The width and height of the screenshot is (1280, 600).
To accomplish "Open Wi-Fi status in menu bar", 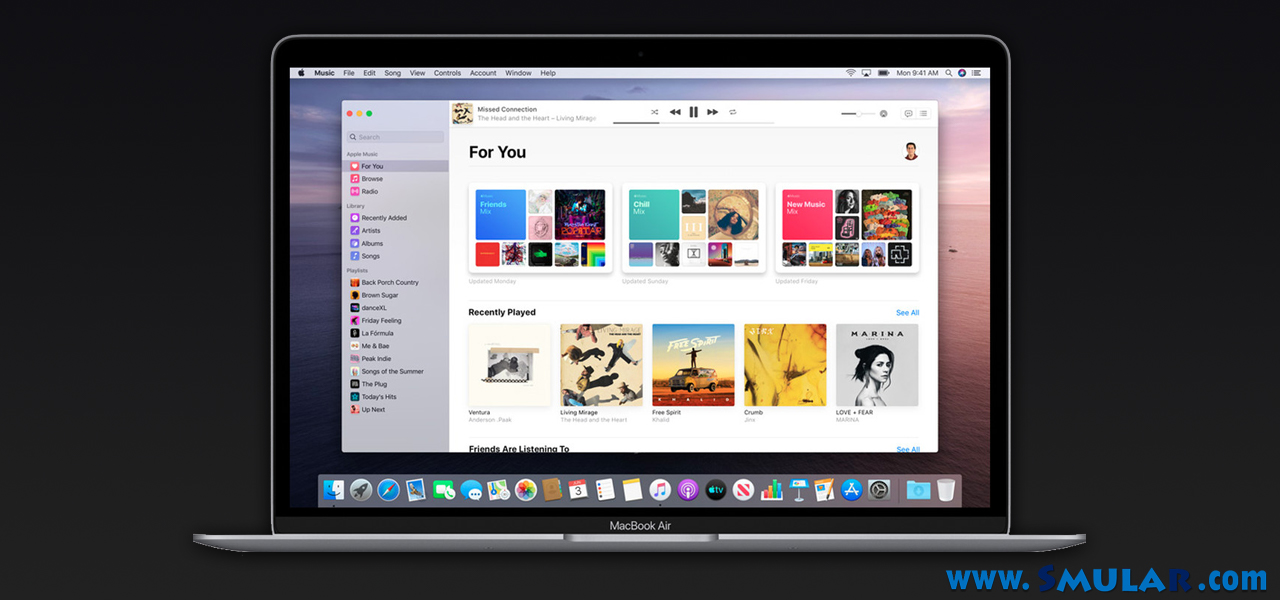I will point(851,73).
